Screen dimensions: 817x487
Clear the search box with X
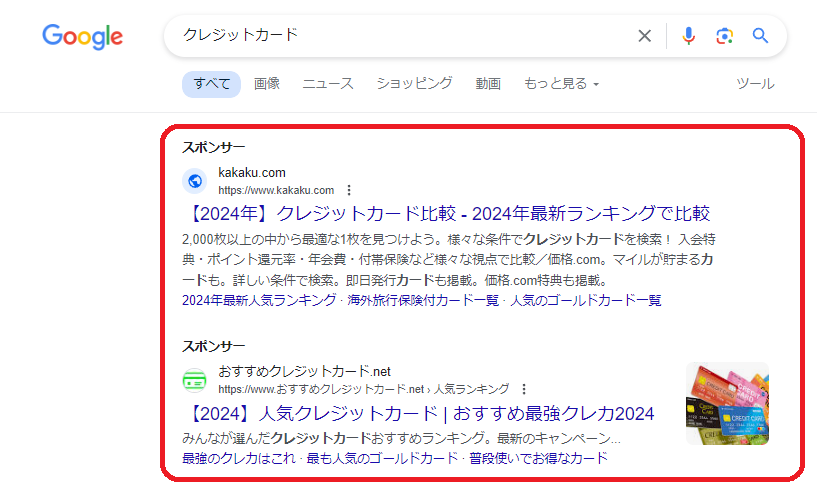tap(645, 36)
